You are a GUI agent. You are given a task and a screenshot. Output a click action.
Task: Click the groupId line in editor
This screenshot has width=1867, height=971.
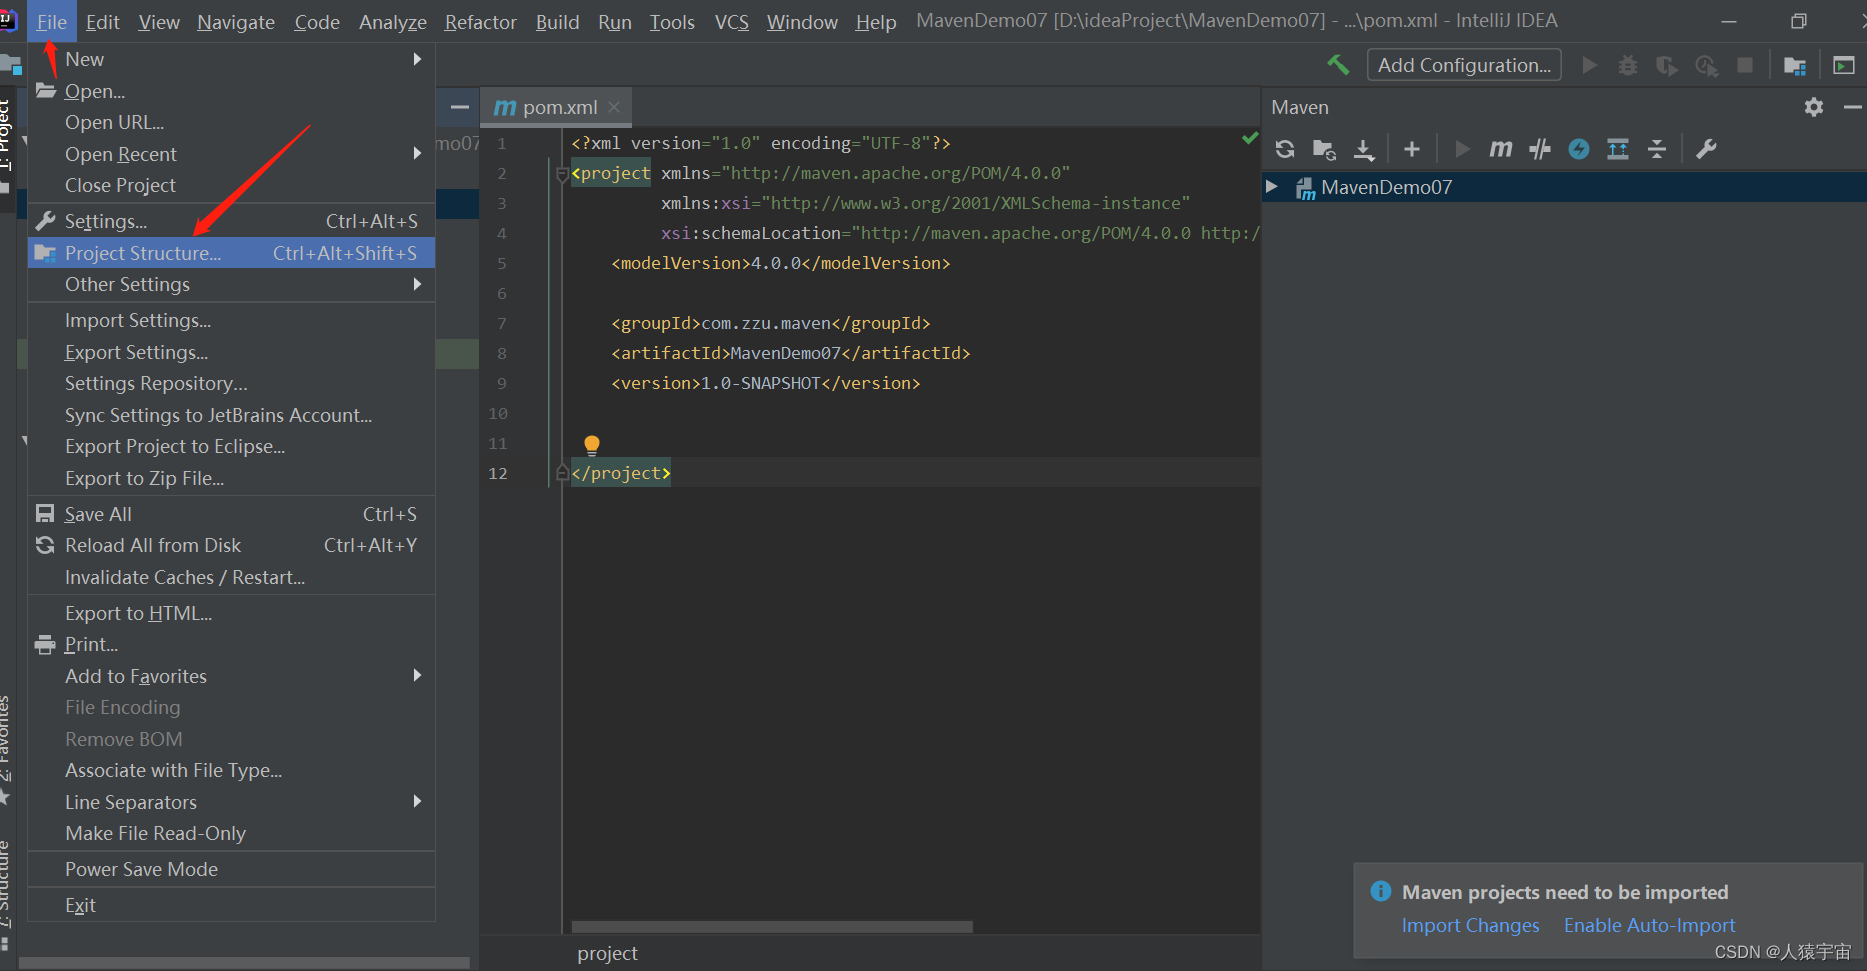770,323
